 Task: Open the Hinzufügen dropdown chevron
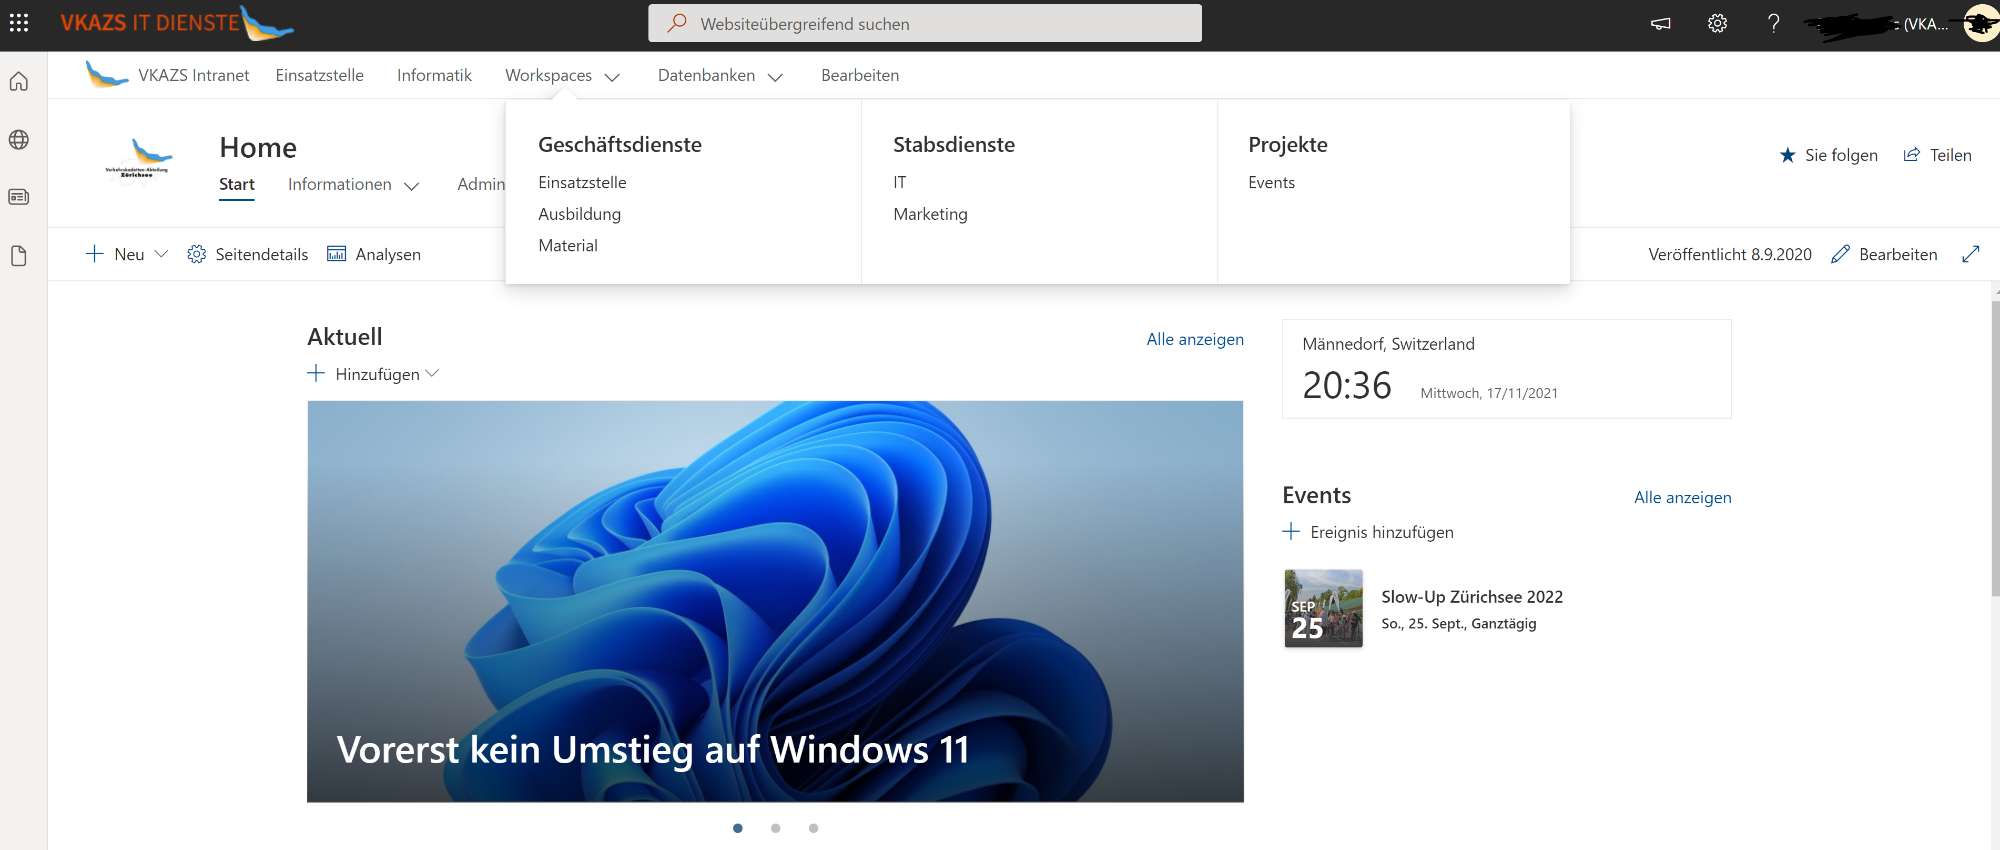(432, 373)
